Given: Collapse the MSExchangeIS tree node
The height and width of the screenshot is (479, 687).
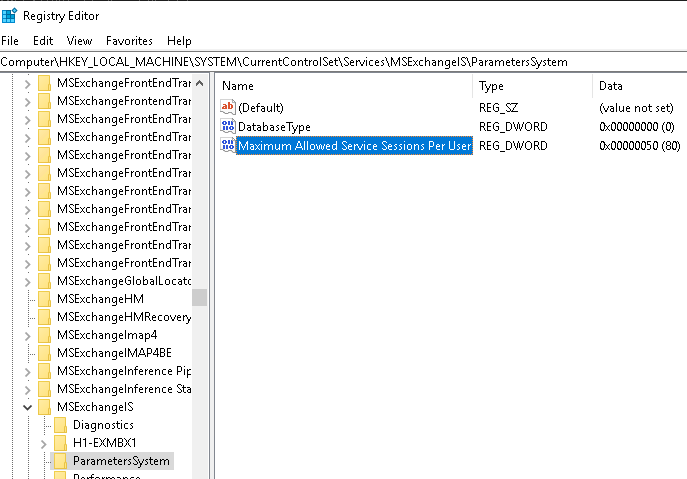Looking at the screenshot, I should [28, 408].
